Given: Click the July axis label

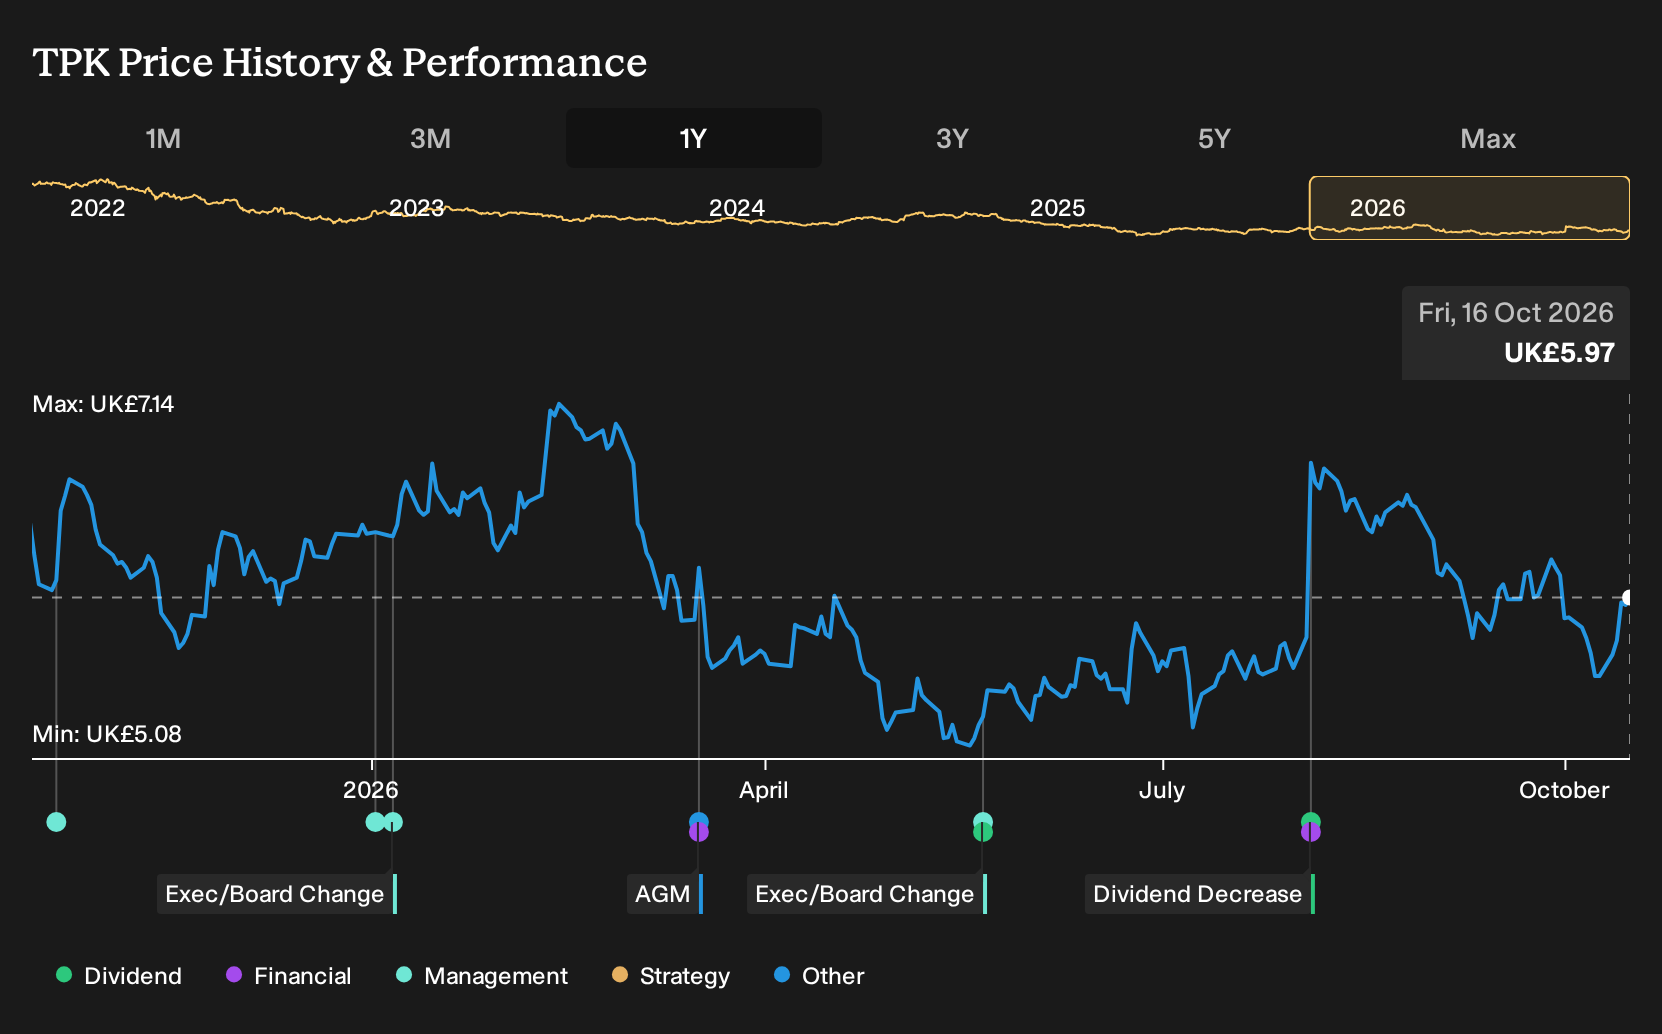Looking at the screenshot, I should [x=1162, y=790].
